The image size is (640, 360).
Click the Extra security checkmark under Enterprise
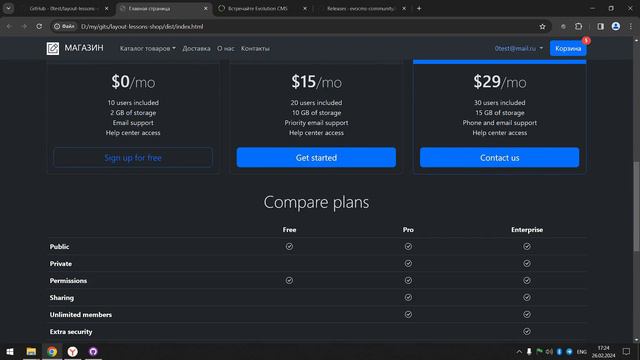[527, 331]
